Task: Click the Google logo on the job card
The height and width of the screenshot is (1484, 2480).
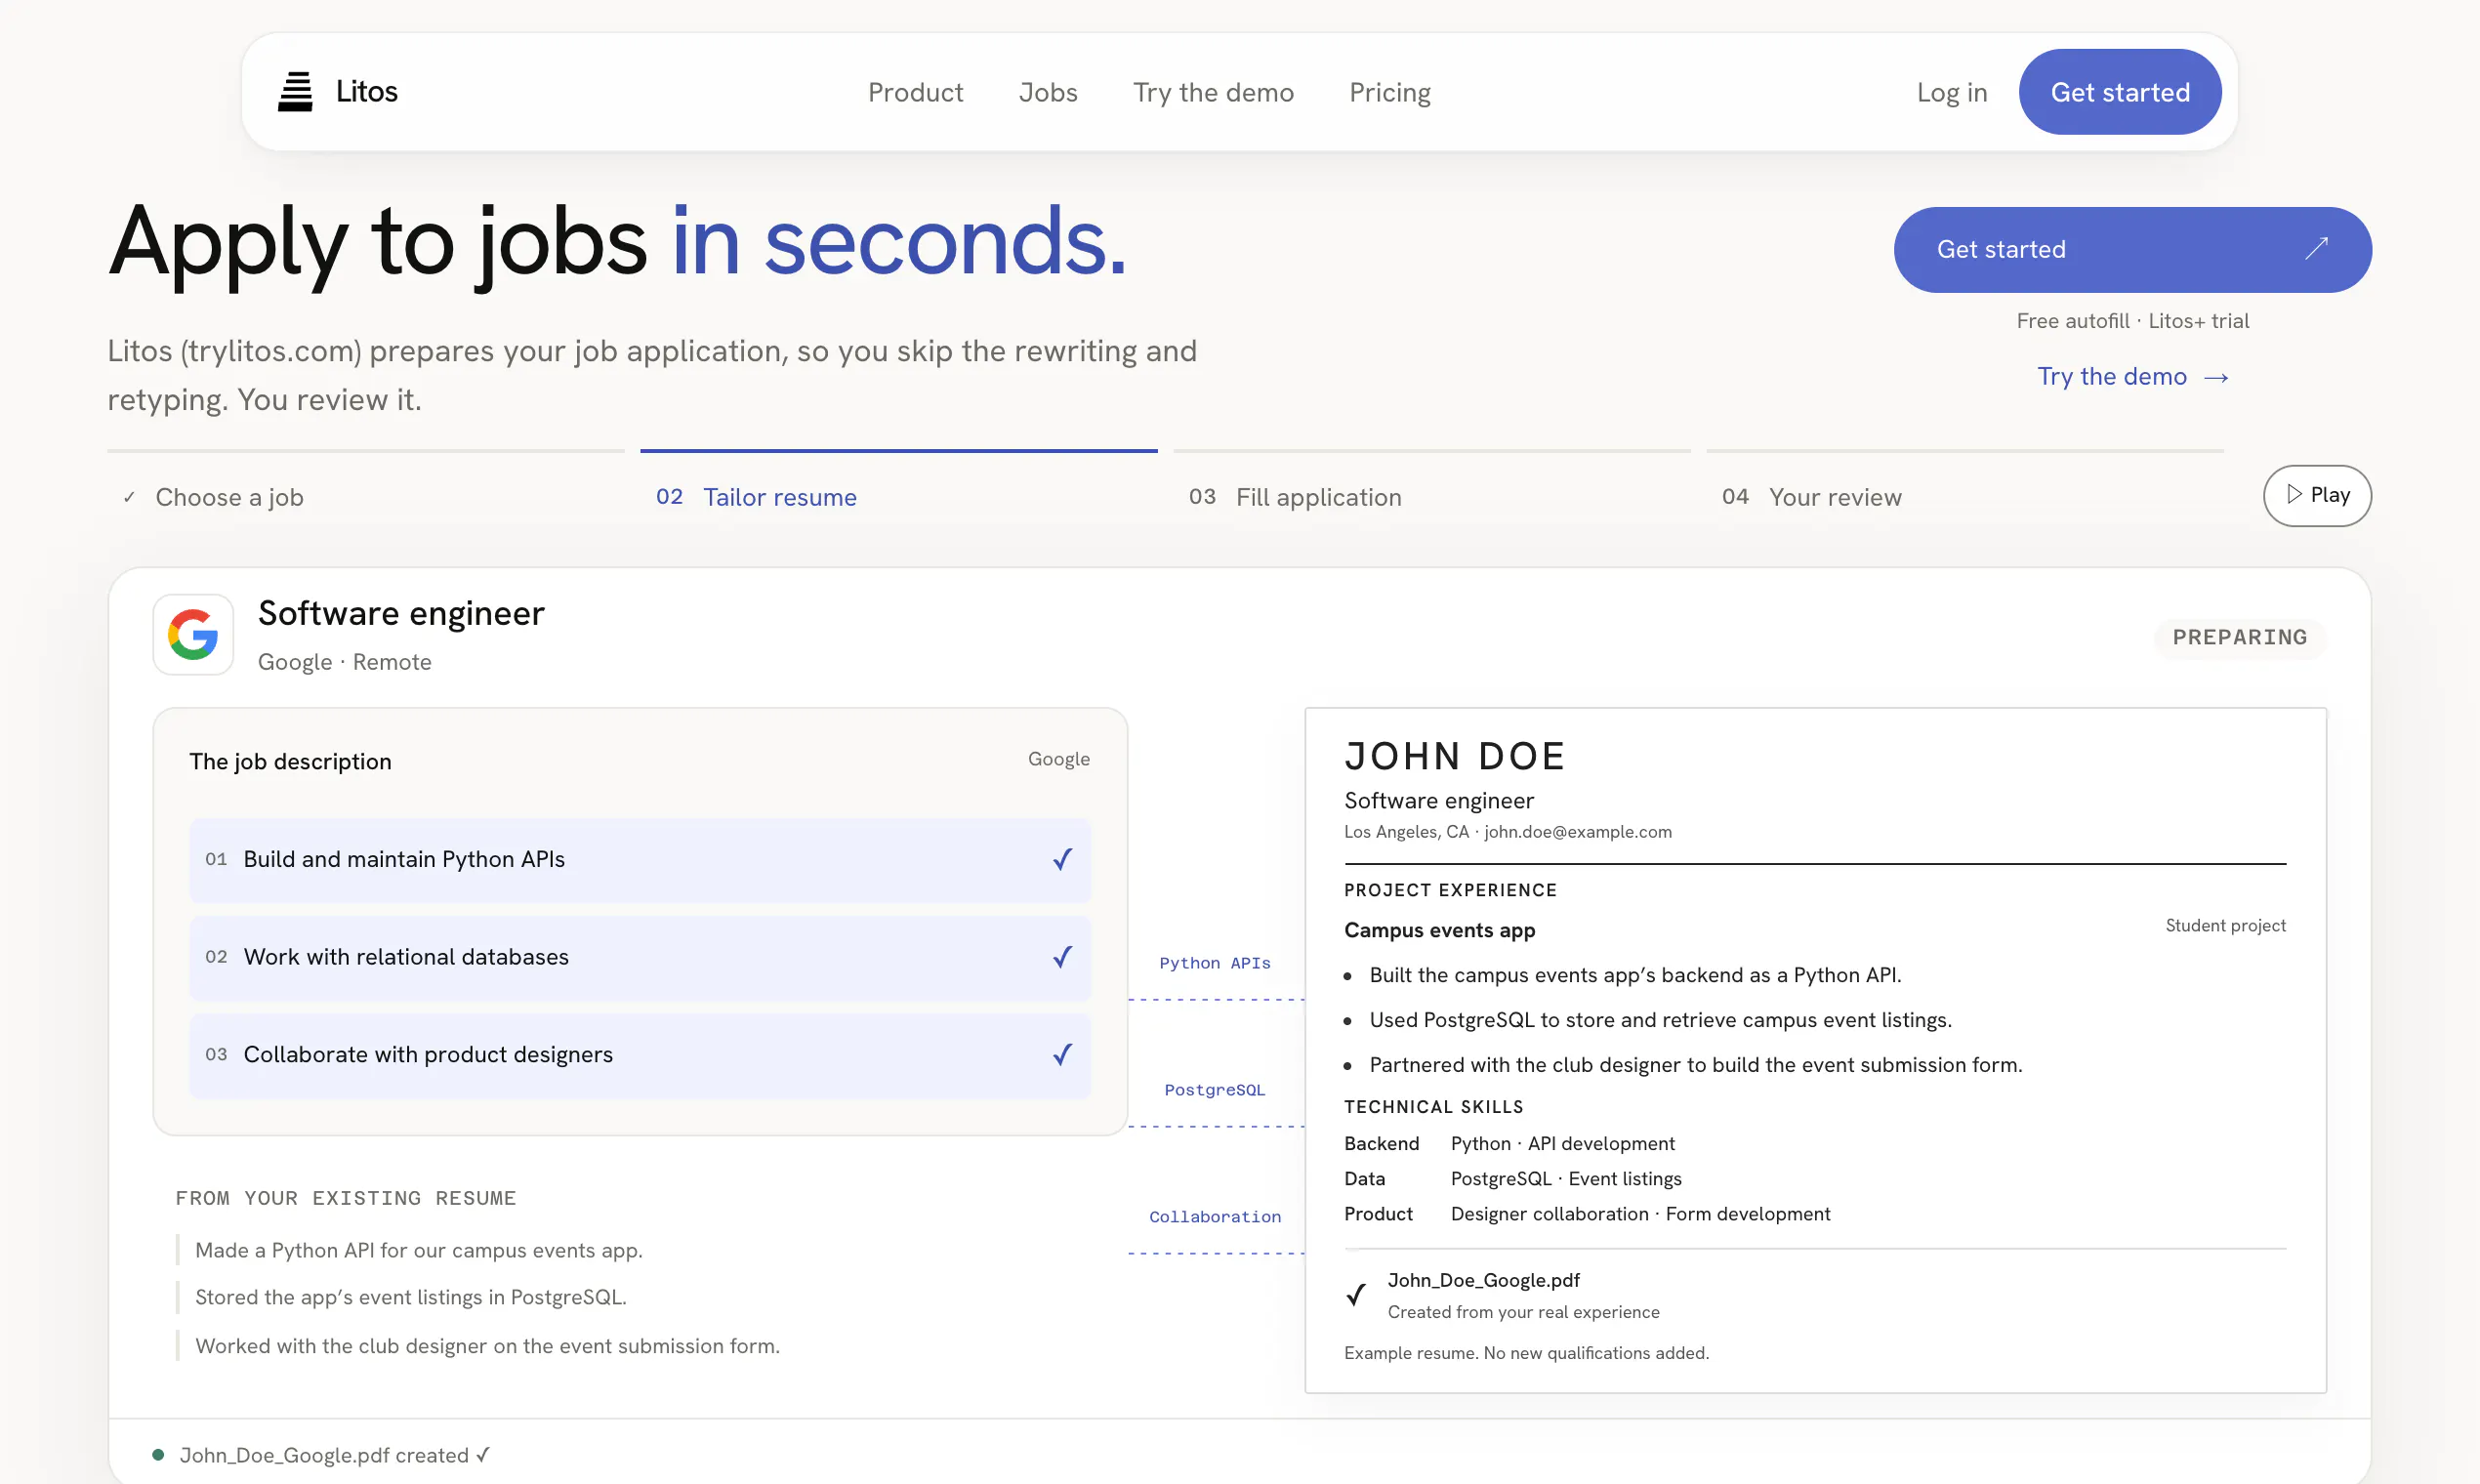Action: click(193, 635)
